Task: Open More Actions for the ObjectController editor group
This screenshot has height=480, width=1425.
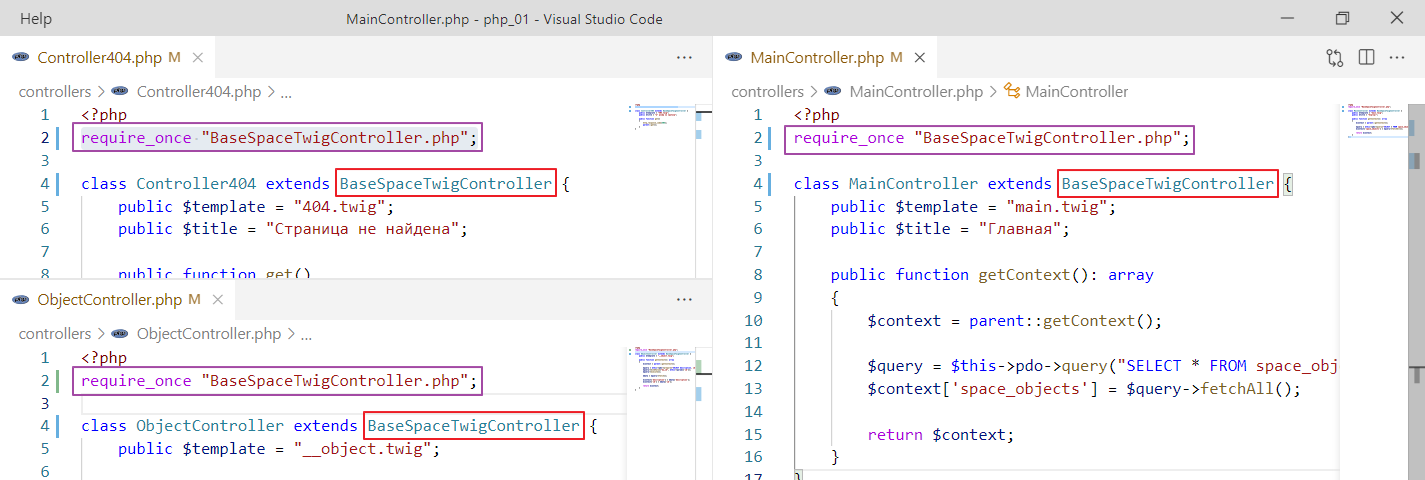Action: coord(684,300)
